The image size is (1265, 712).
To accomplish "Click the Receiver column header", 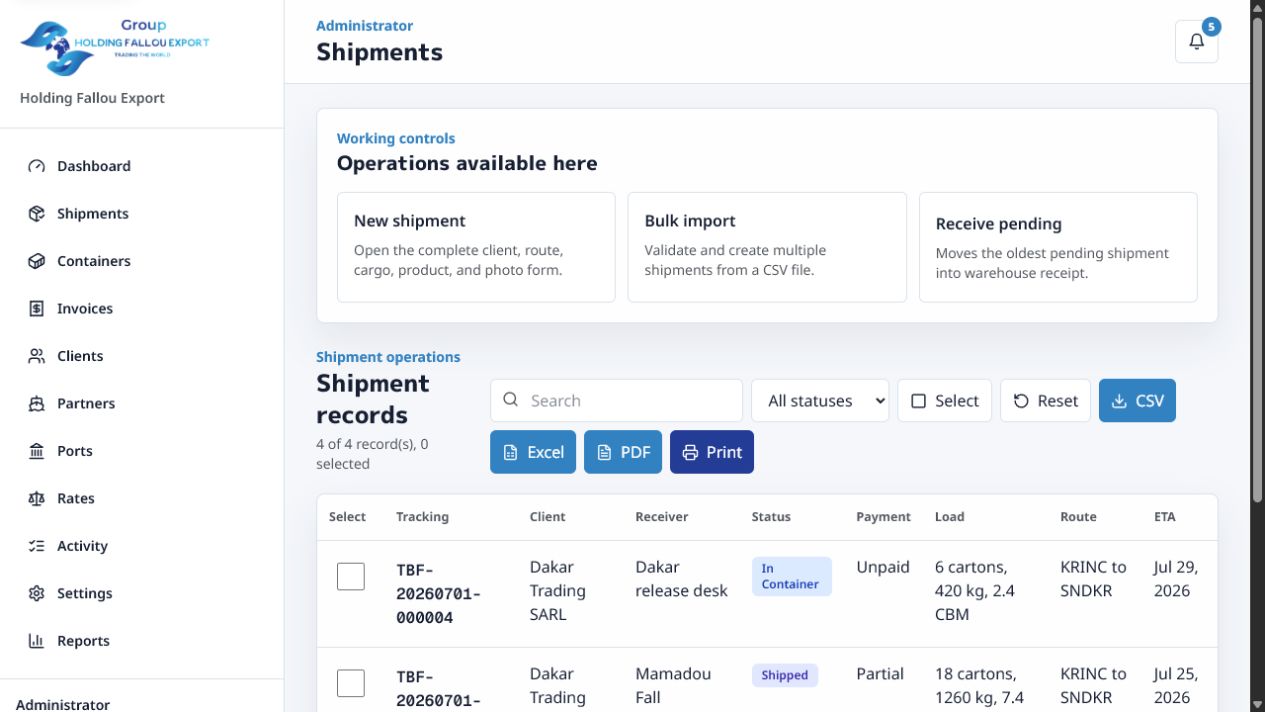I will (x=662, y=517).
